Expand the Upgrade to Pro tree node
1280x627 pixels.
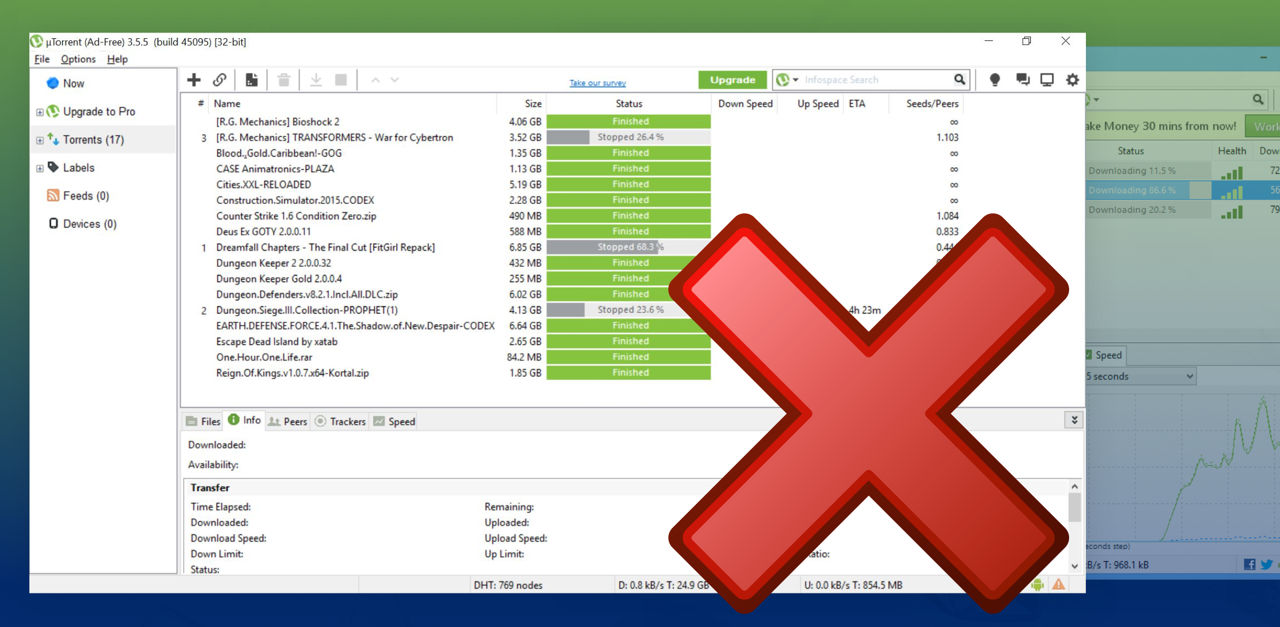tap(40, 112)
